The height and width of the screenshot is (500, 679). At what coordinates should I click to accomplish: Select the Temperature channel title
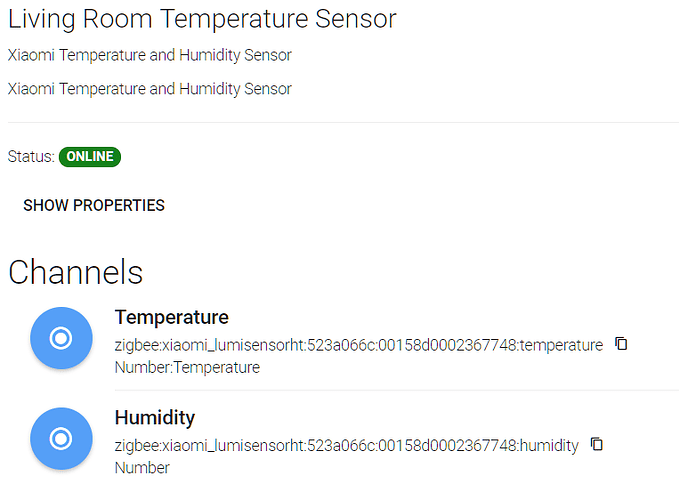pos(172,317)
